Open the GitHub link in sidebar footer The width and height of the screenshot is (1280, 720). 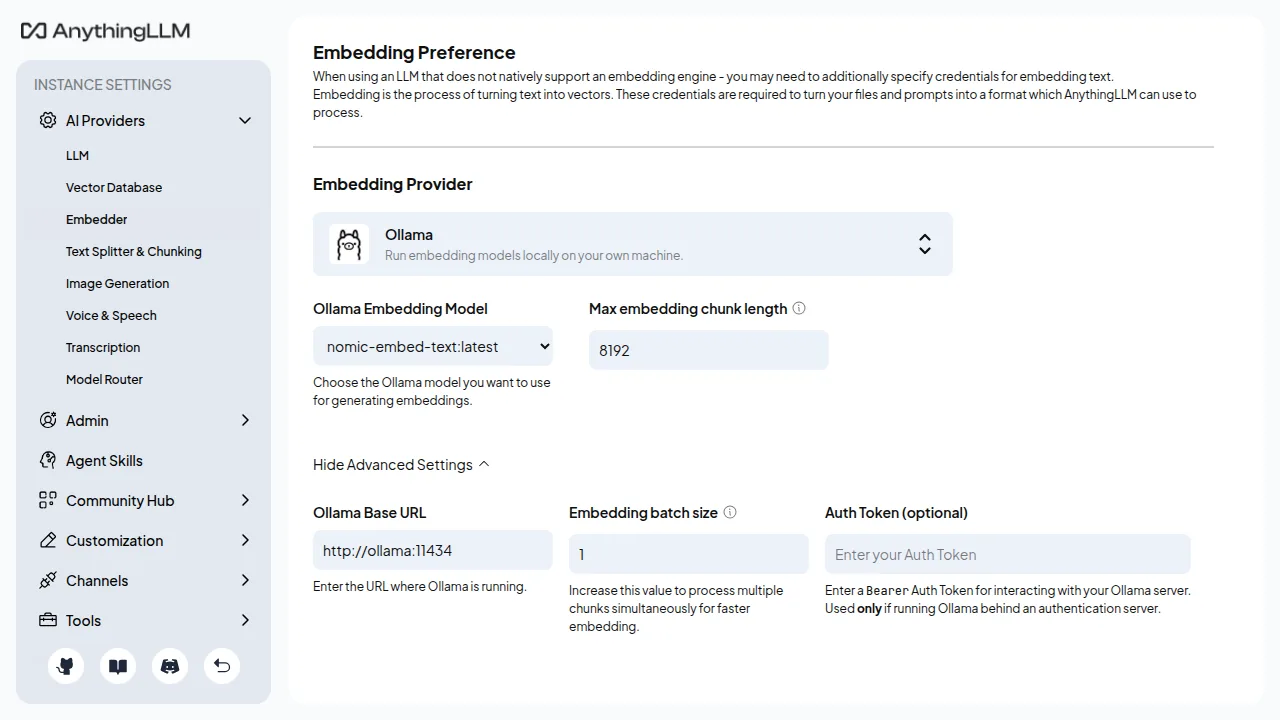pos(66,666)
